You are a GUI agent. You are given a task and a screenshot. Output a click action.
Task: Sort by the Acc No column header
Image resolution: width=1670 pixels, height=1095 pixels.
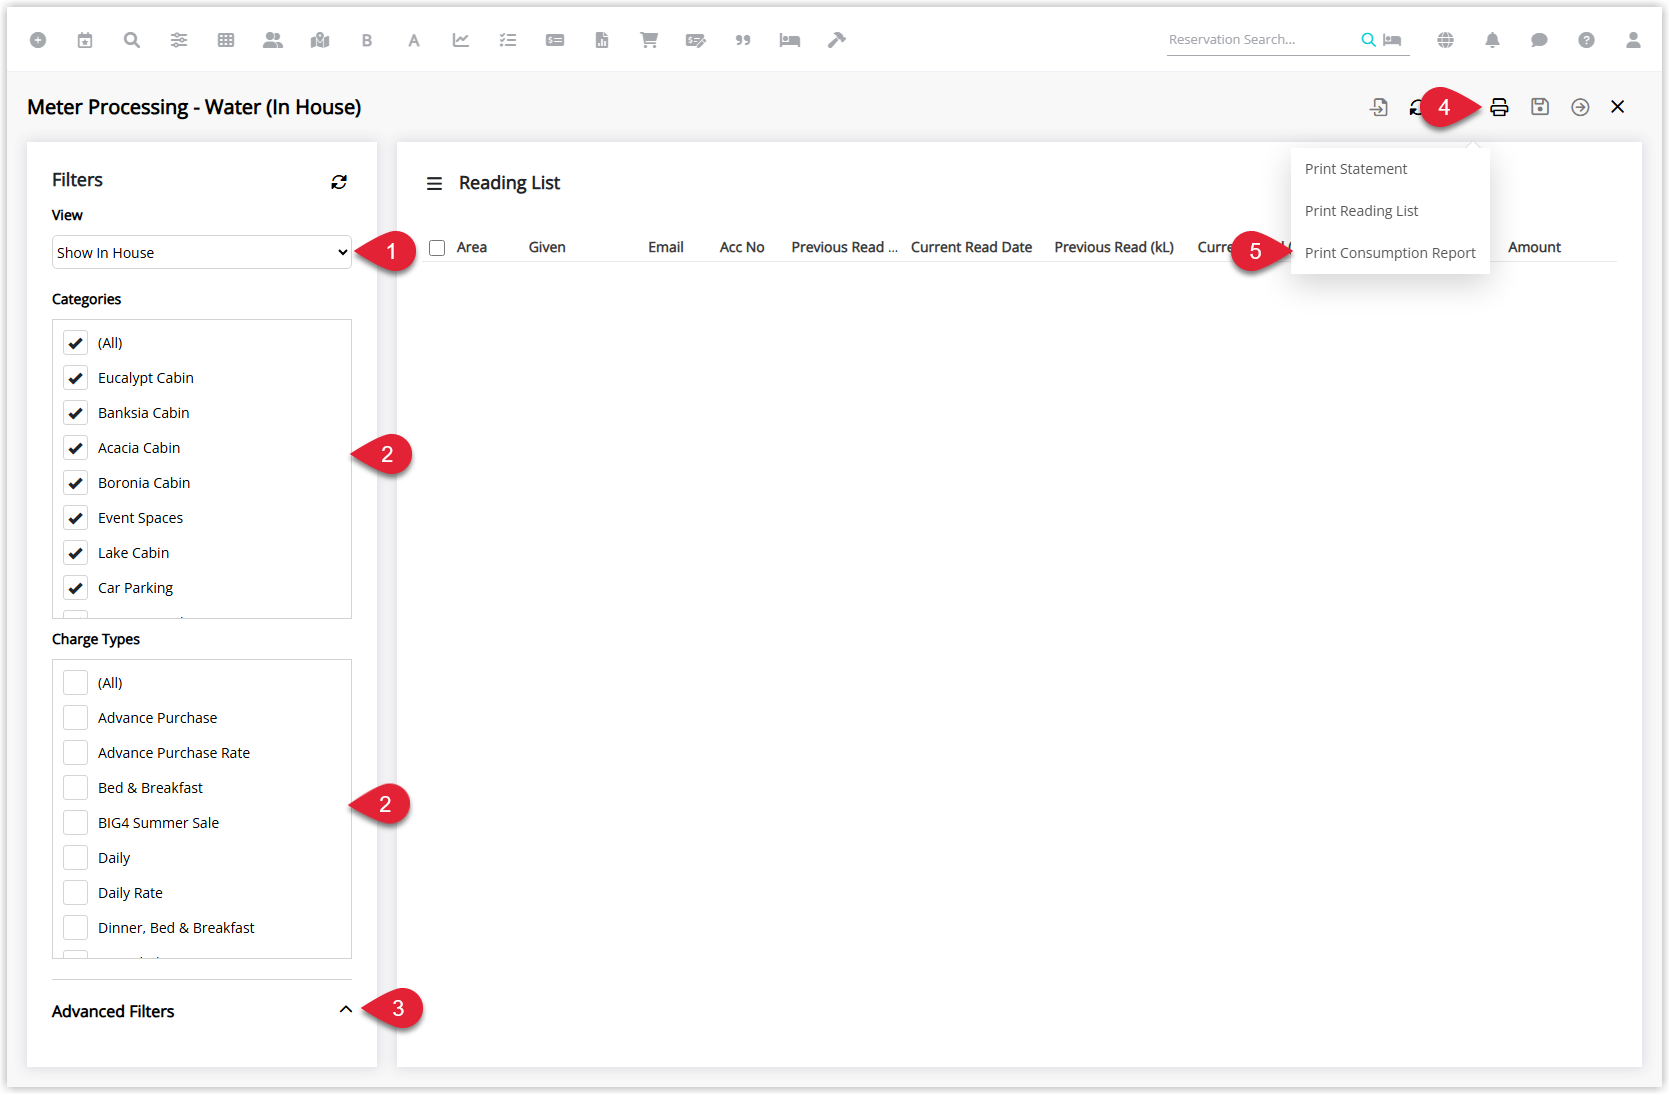[x=742, y=247]
